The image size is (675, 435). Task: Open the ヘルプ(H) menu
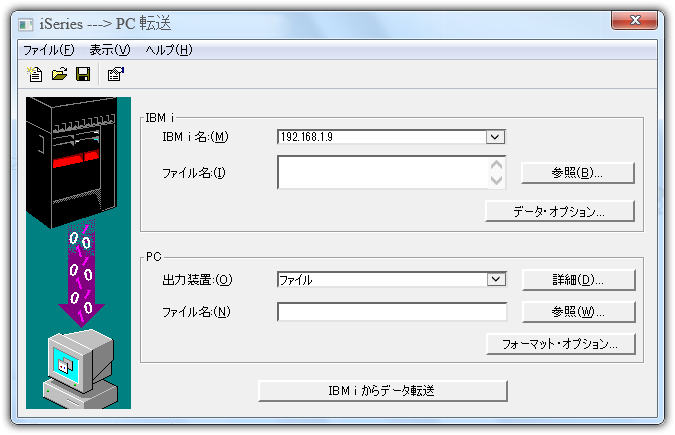click(169, 50)
